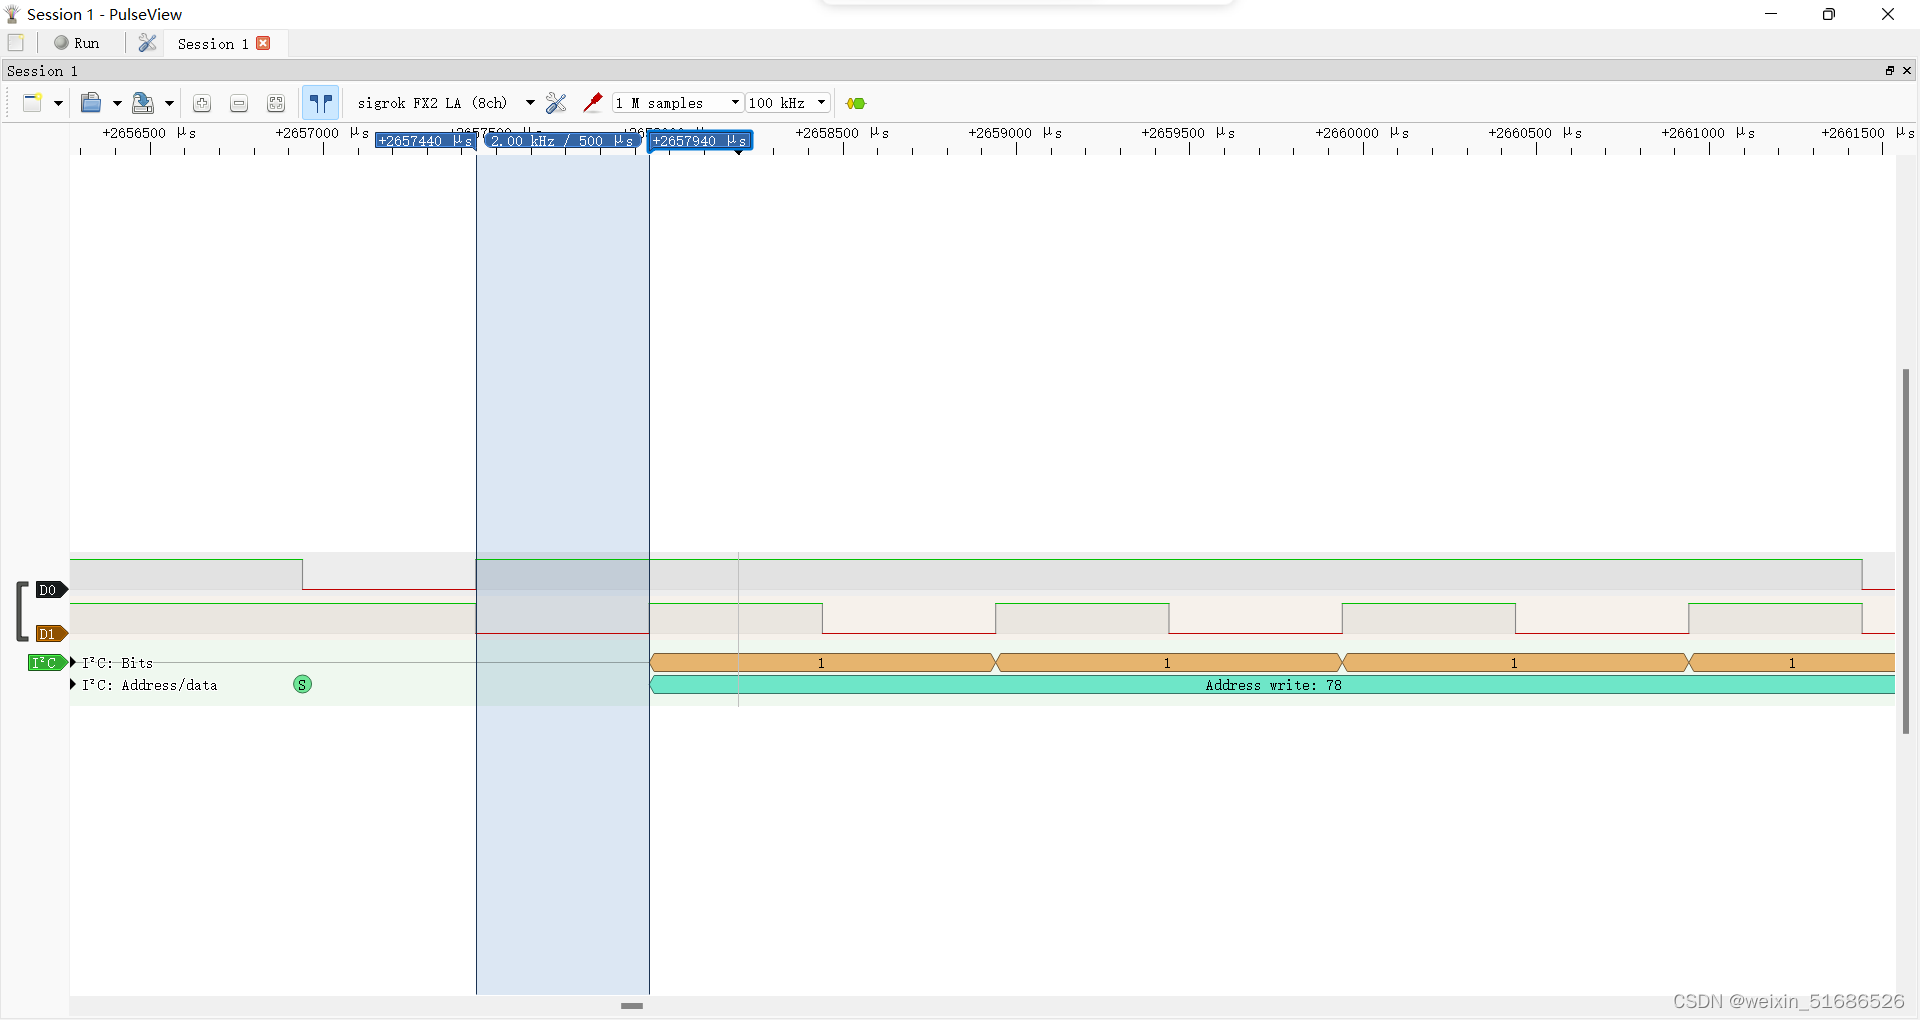Image resolution: width=1920 pixels, height=1020 pixels.
Task: Switch to the Session 1 tab
Action: click(212, 44)
